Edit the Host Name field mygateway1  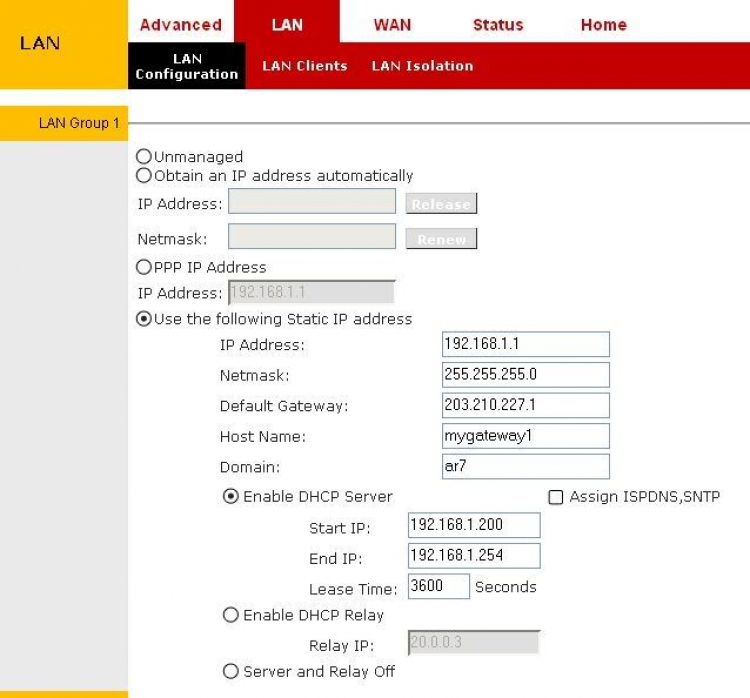tap(526, 436)
